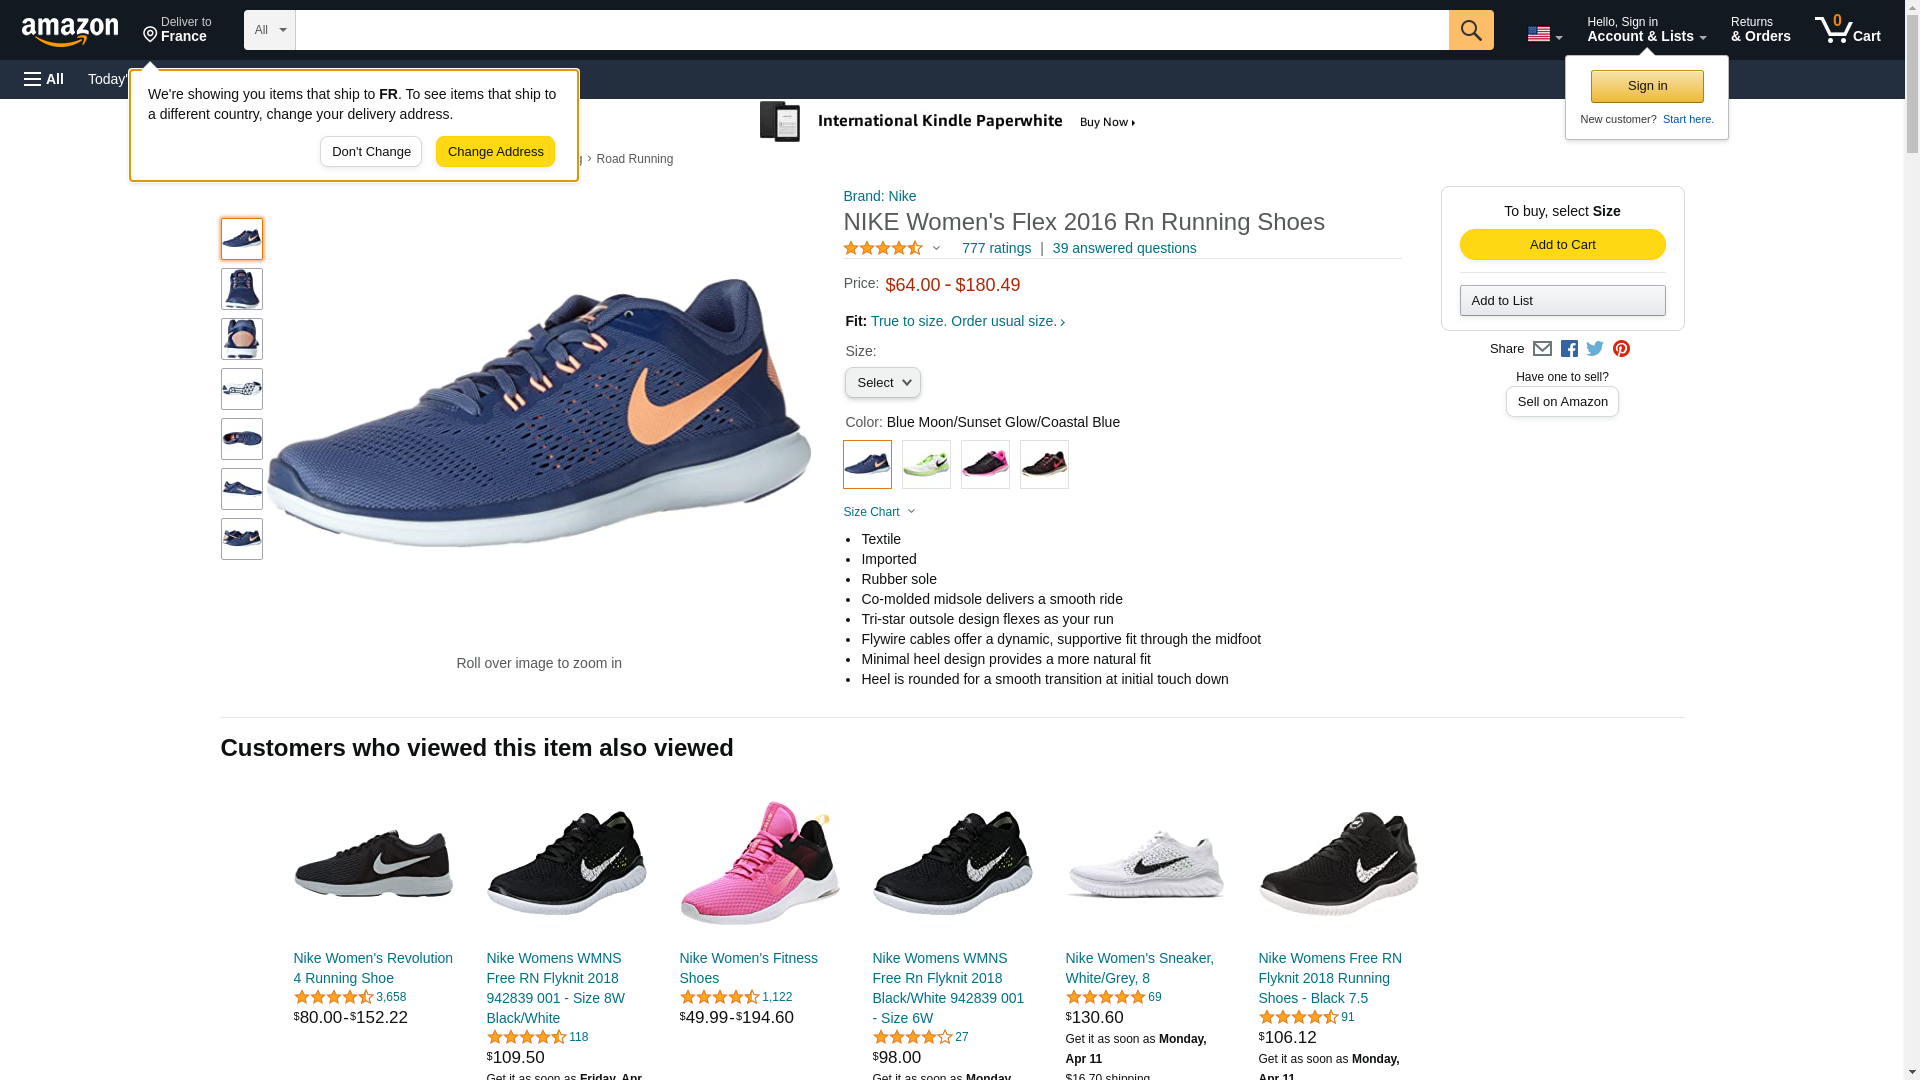The height and width of the screenshot is (1080, 1920).
Task: Open Returns & Orders menu
Action: [x=1760, y=30]
